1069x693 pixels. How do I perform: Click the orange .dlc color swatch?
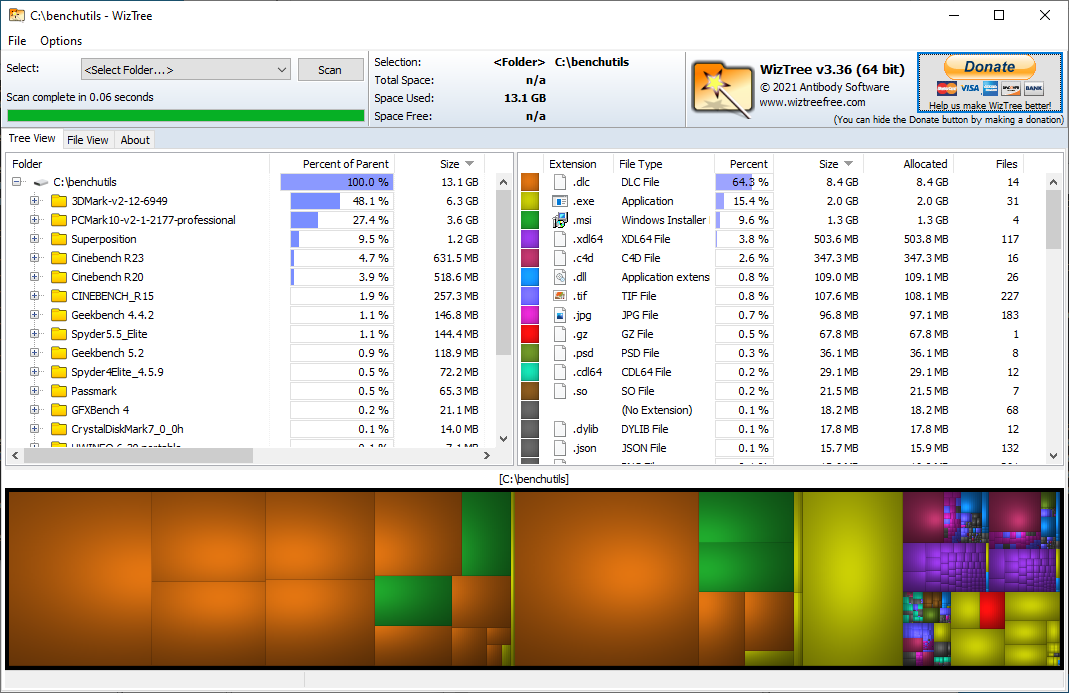point(530,182)
